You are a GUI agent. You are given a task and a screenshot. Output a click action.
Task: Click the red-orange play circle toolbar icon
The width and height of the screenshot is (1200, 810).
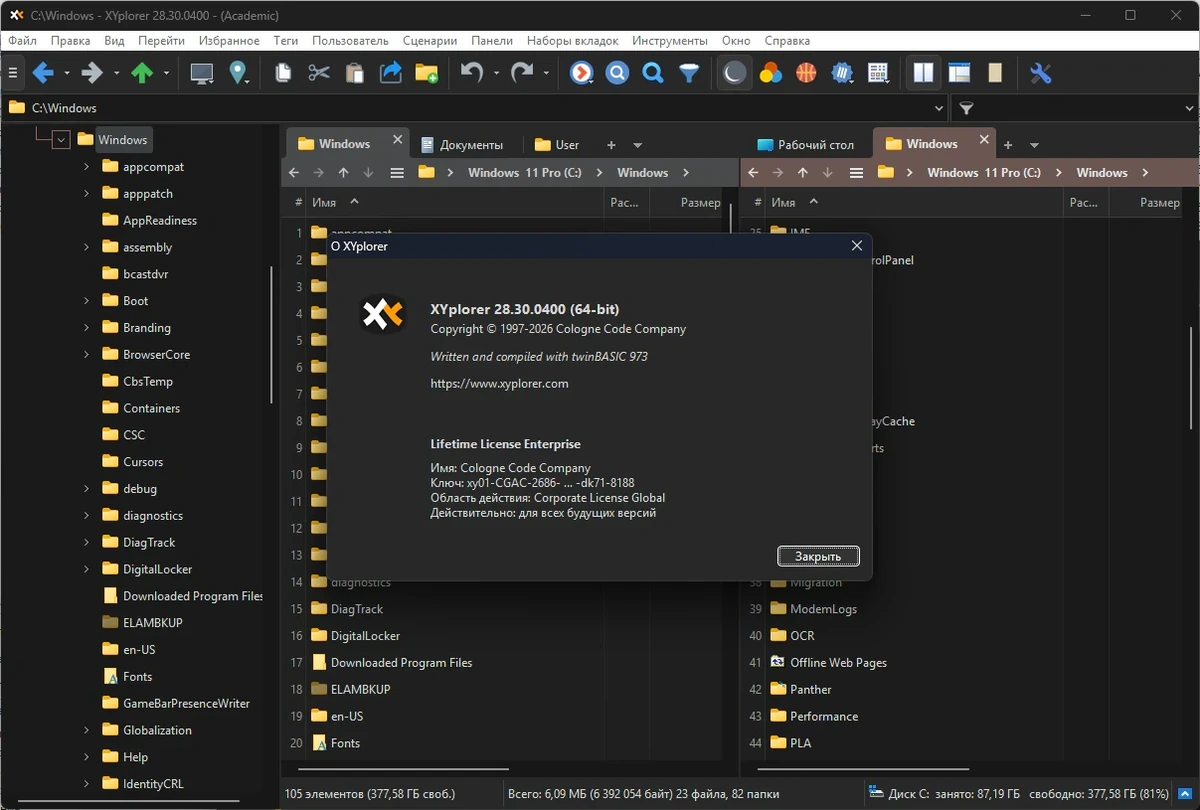coord(582,73)
